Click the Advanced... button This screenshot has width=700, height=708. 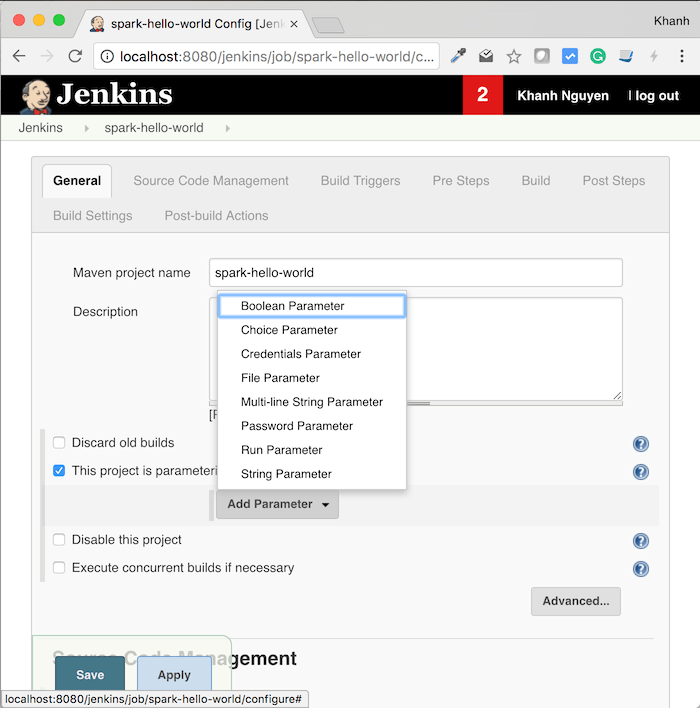pos(576,601)
